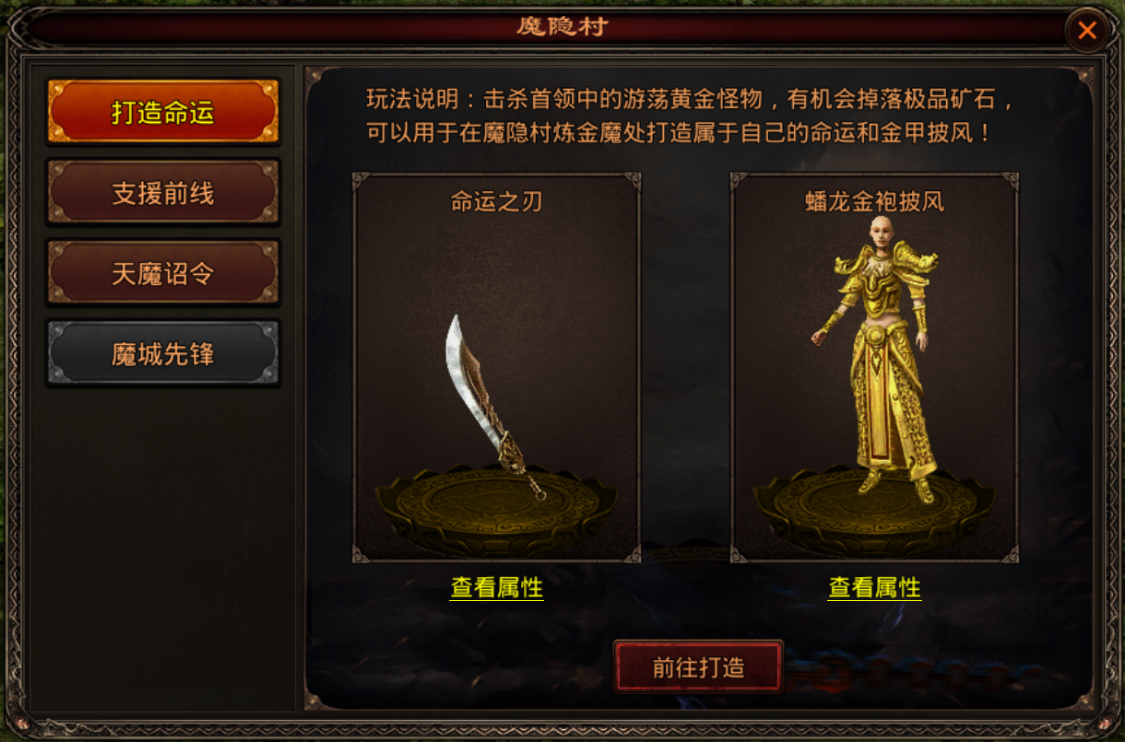1125x742 pixels.
Task: Click the bald head of the armored figure
Action: coord(880,233)
